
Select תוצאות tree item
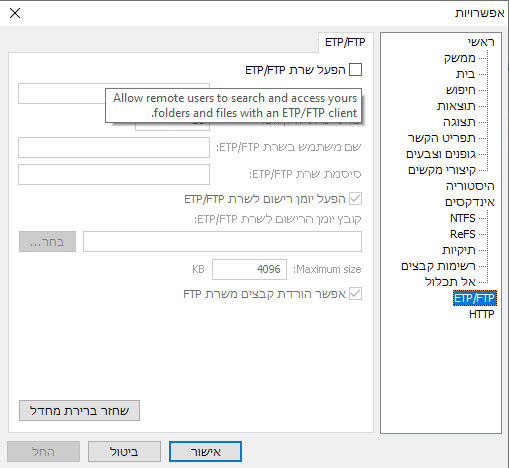(x=456, y=106)
